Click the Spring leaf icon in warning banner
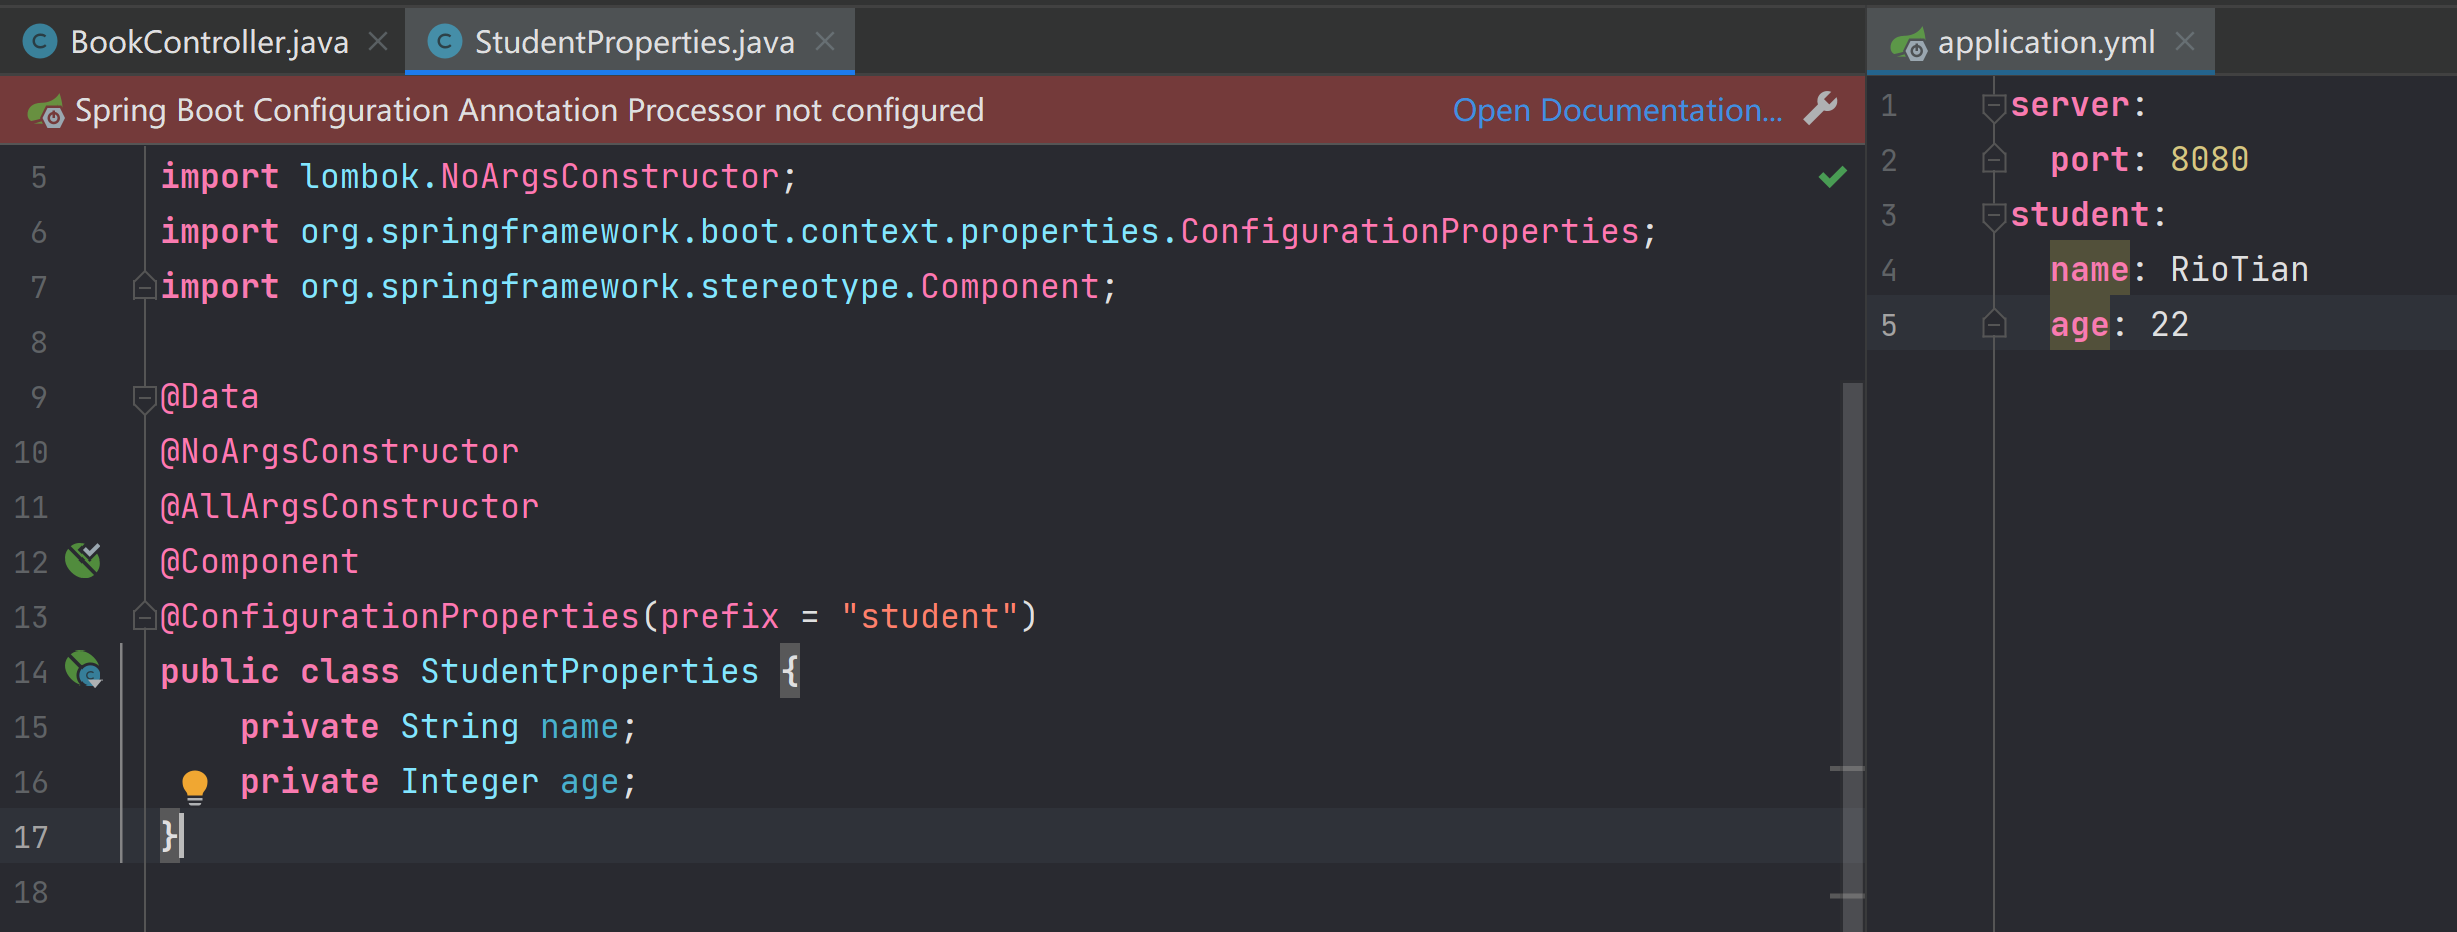This screenshot has height=932, width=2457. pyautogui.click(x=46, y=111)
